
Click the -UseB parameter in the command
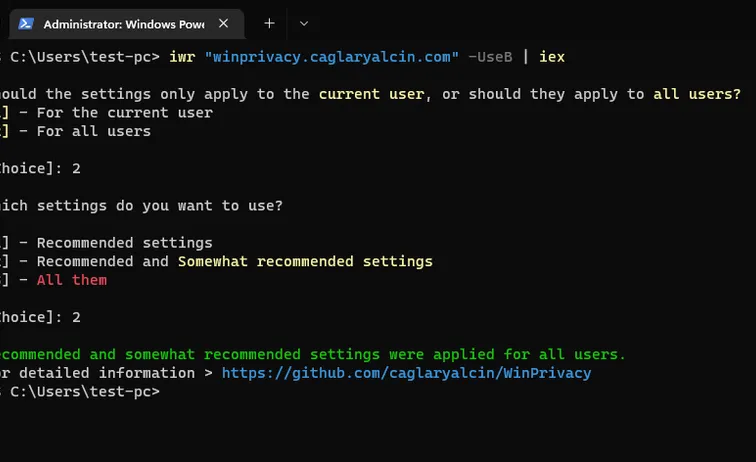coord(490,57)
